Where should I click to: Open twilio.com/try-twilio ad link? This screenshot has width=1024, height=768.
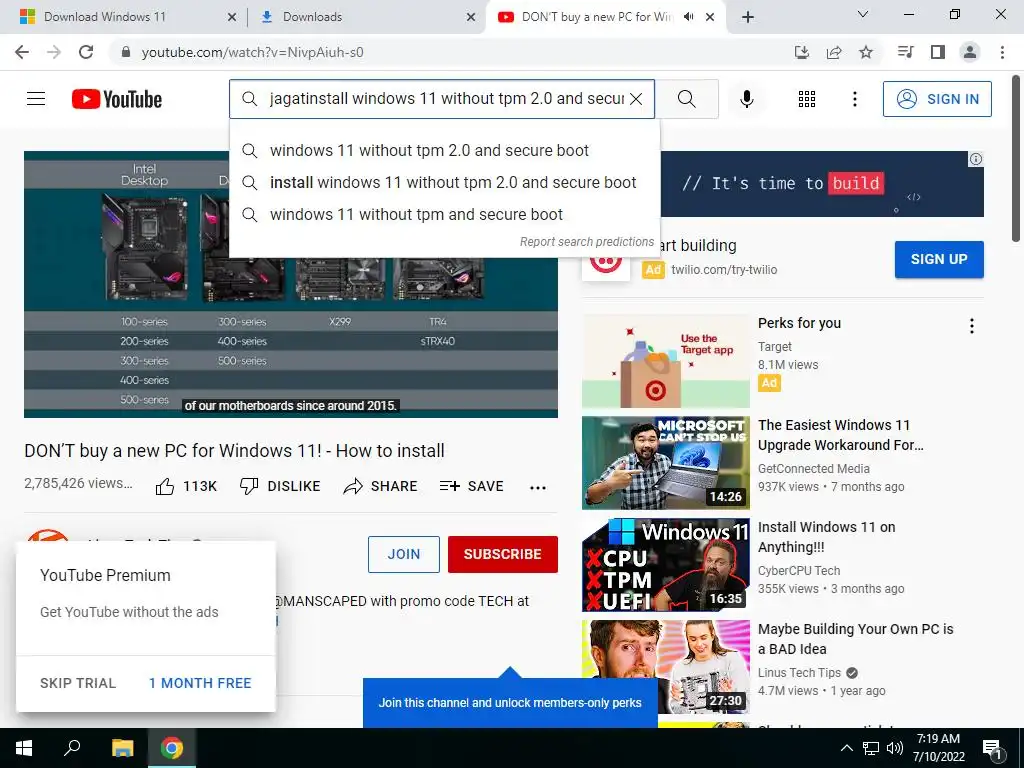pos(724,270)
